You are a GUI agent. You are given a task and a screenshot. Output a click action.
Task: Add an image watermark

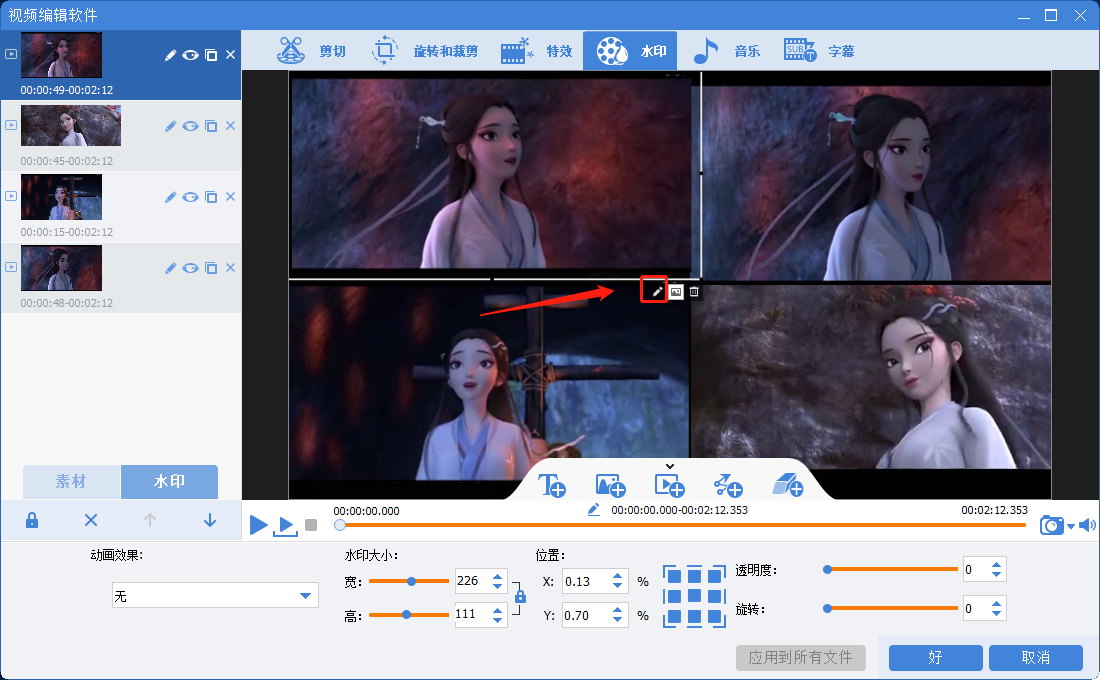610,485
